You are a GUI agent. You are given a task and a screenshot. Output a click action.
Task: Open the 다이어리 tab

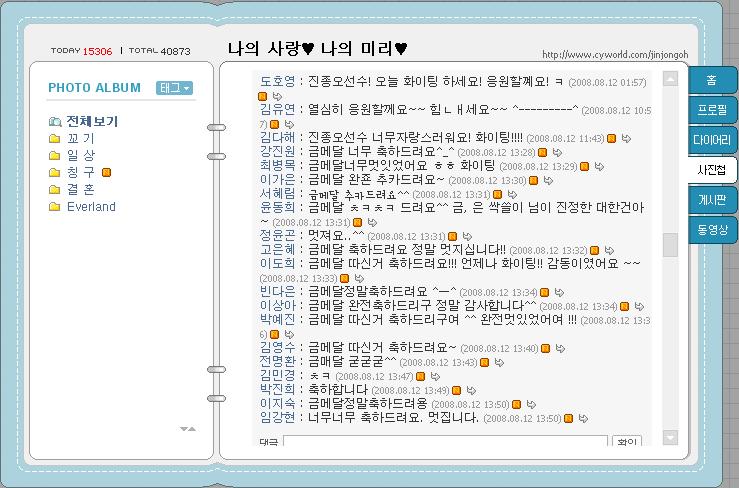point(713,139)
